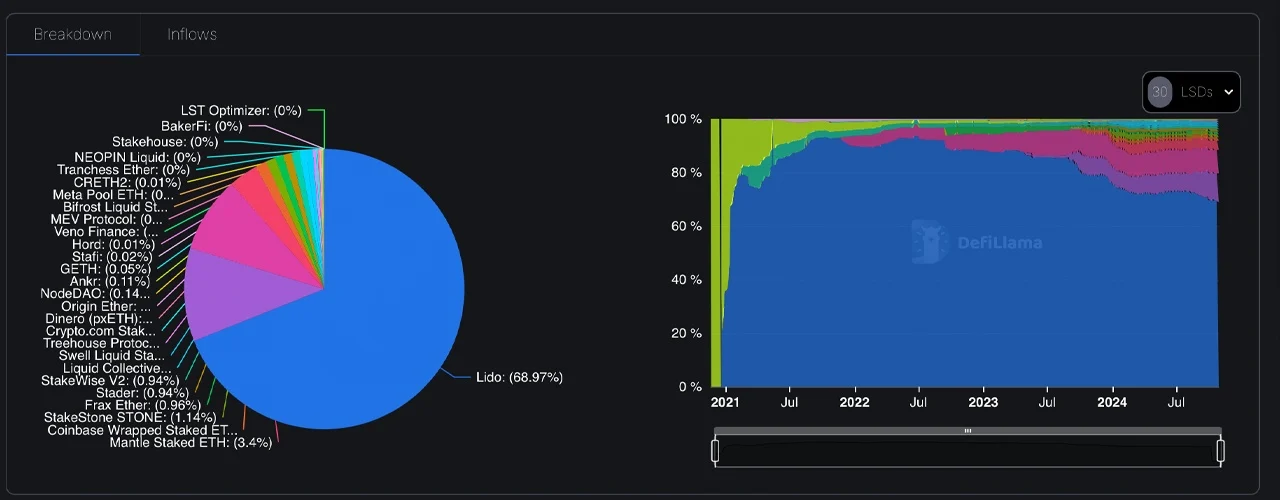Image resolution: width=1280 pixels, height=500 pixels.
Task: Click the 60 % y-axis label
Action: click(686, 226)
